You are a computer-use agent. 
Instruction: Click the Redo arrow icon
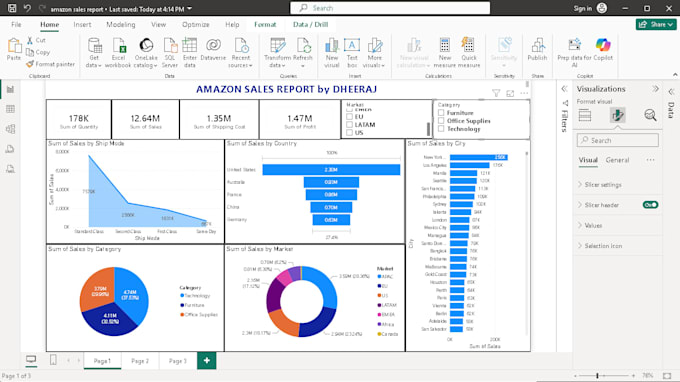click(x=42, y=8)
